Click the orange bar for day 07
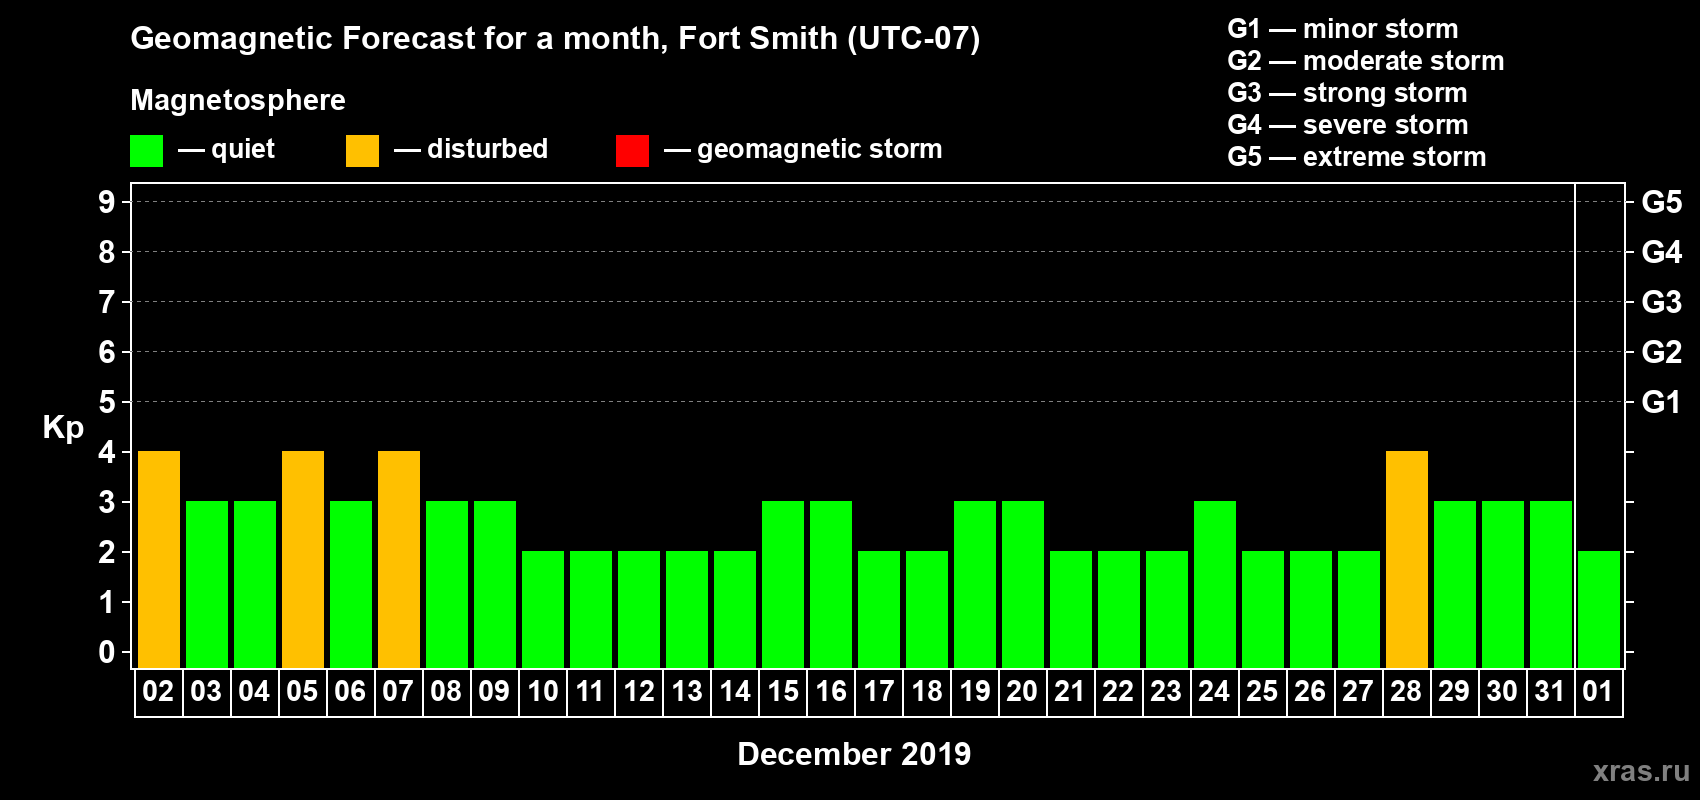1700x800 pixels. coord(399,560)
